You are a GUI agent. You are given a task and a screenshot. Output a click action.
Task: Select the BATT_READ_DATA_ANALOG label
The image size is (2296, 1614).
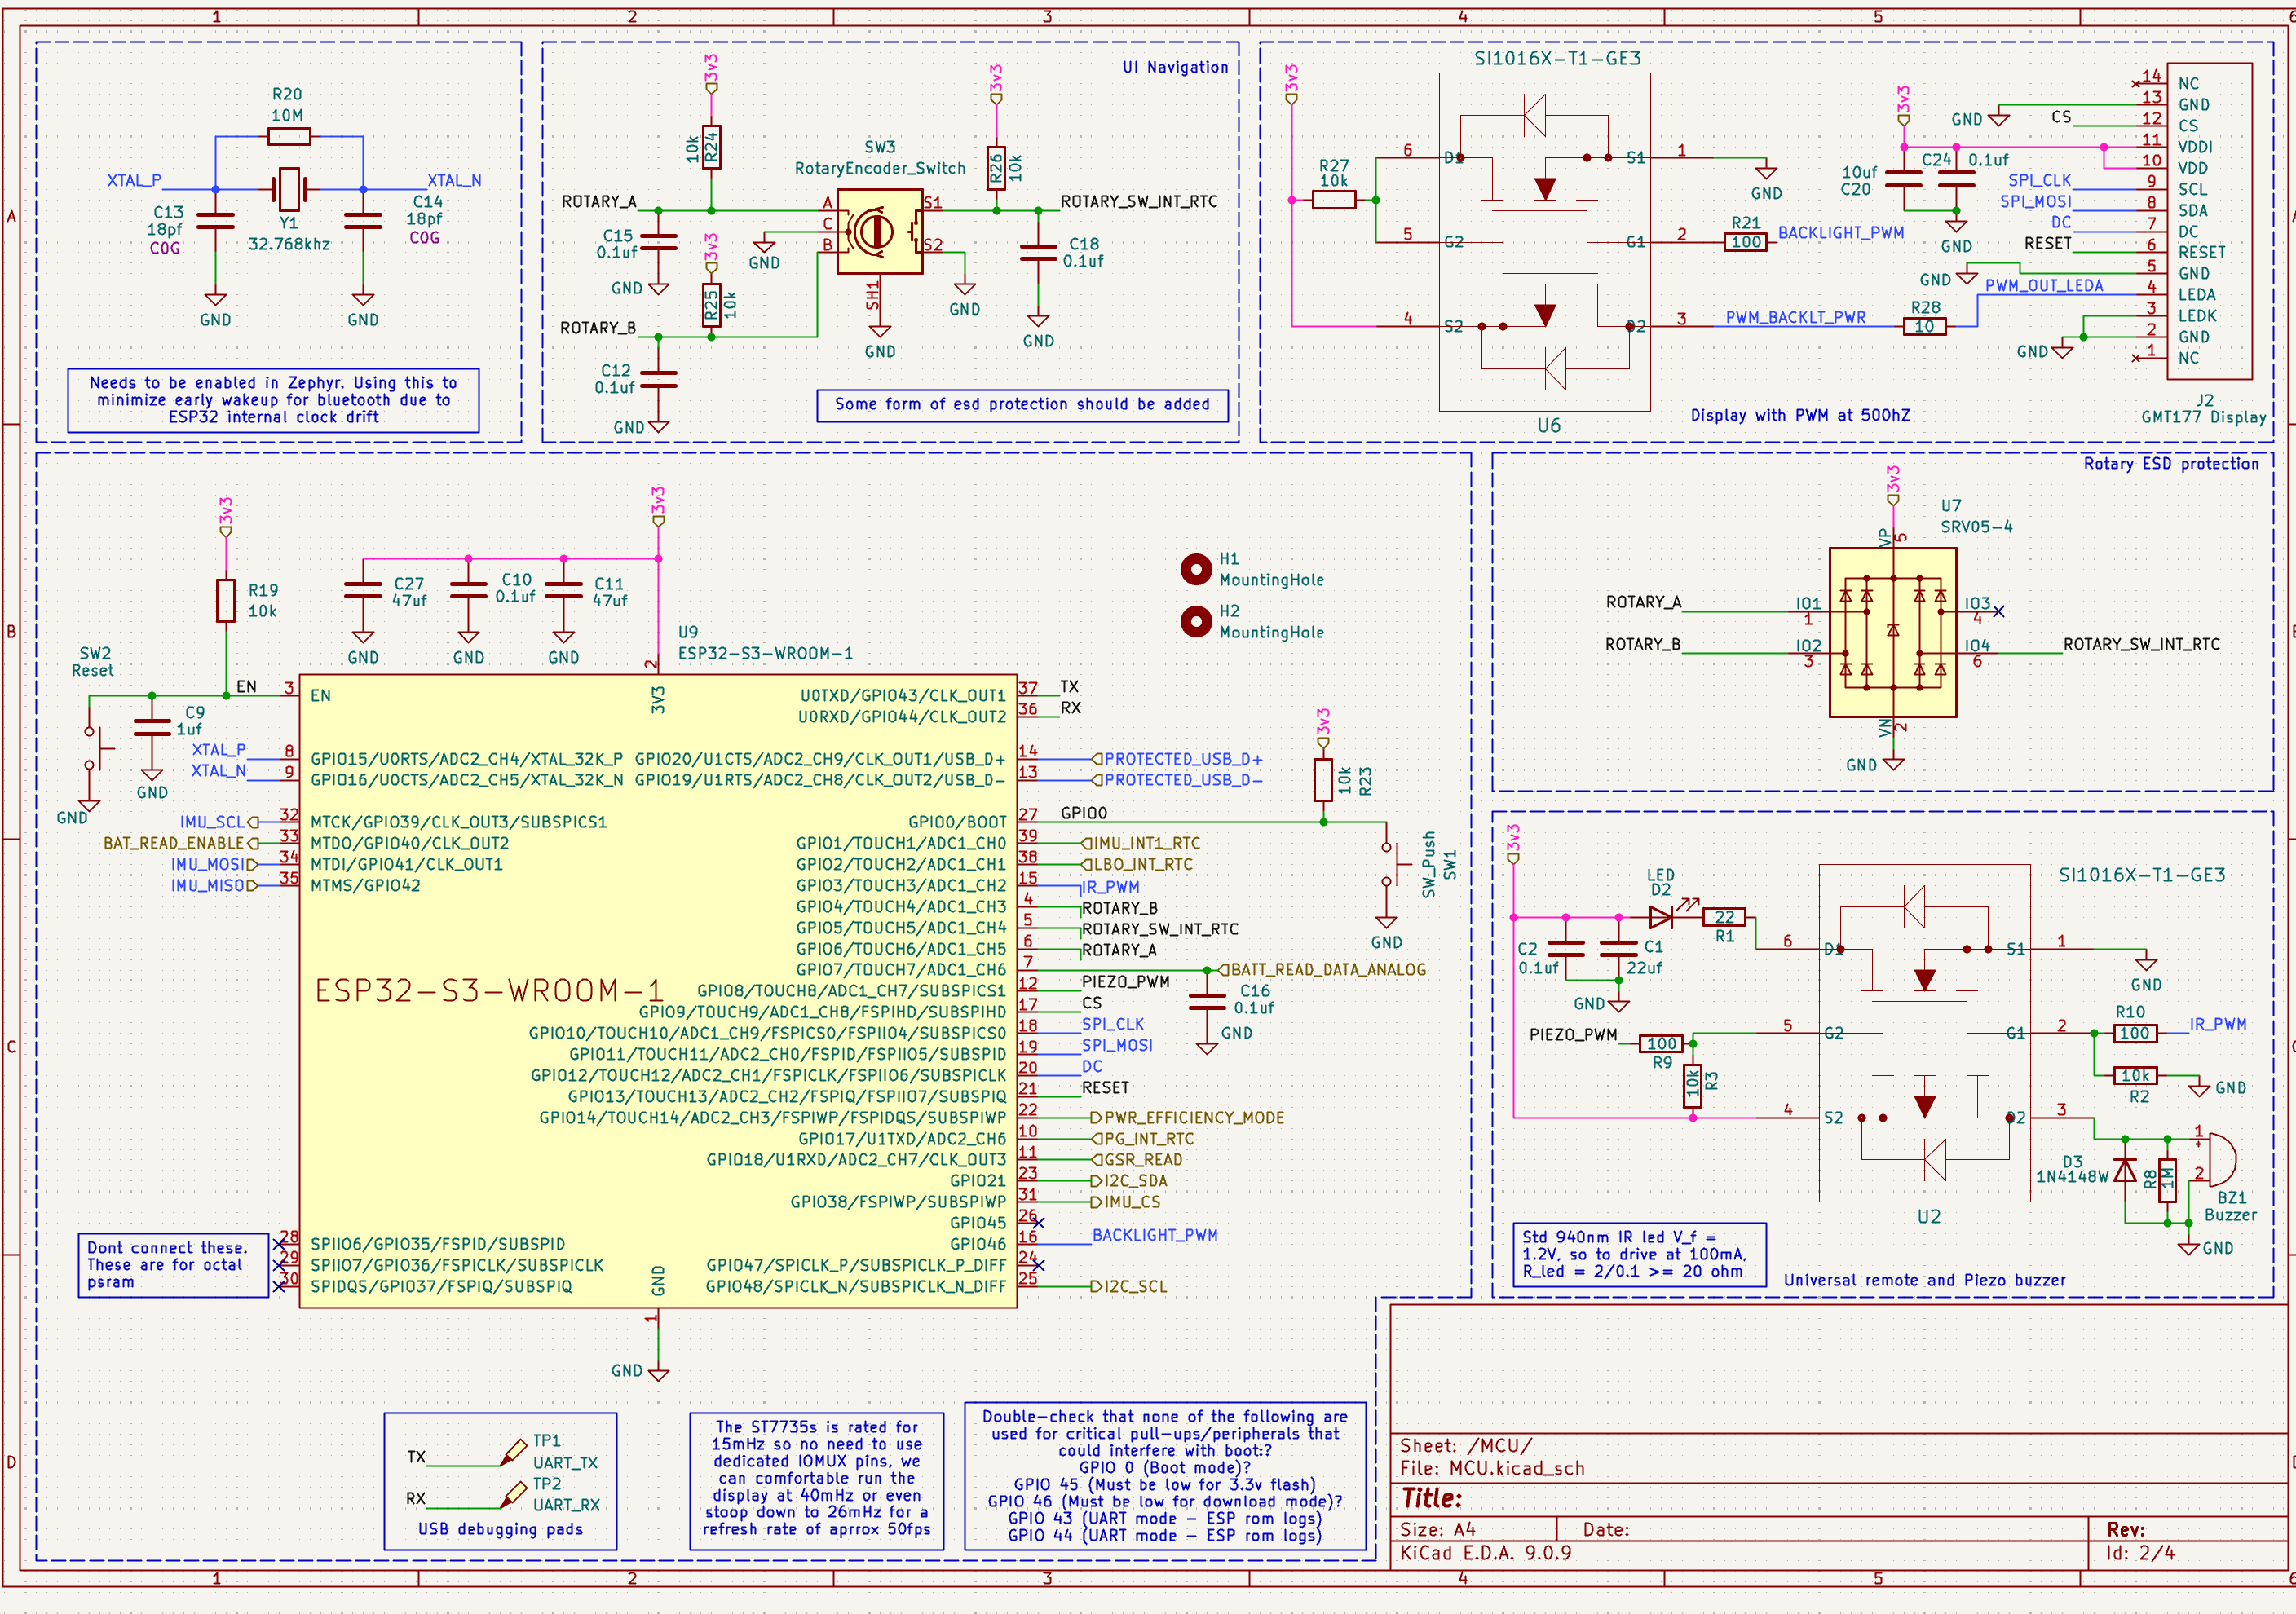(1321, 970)
